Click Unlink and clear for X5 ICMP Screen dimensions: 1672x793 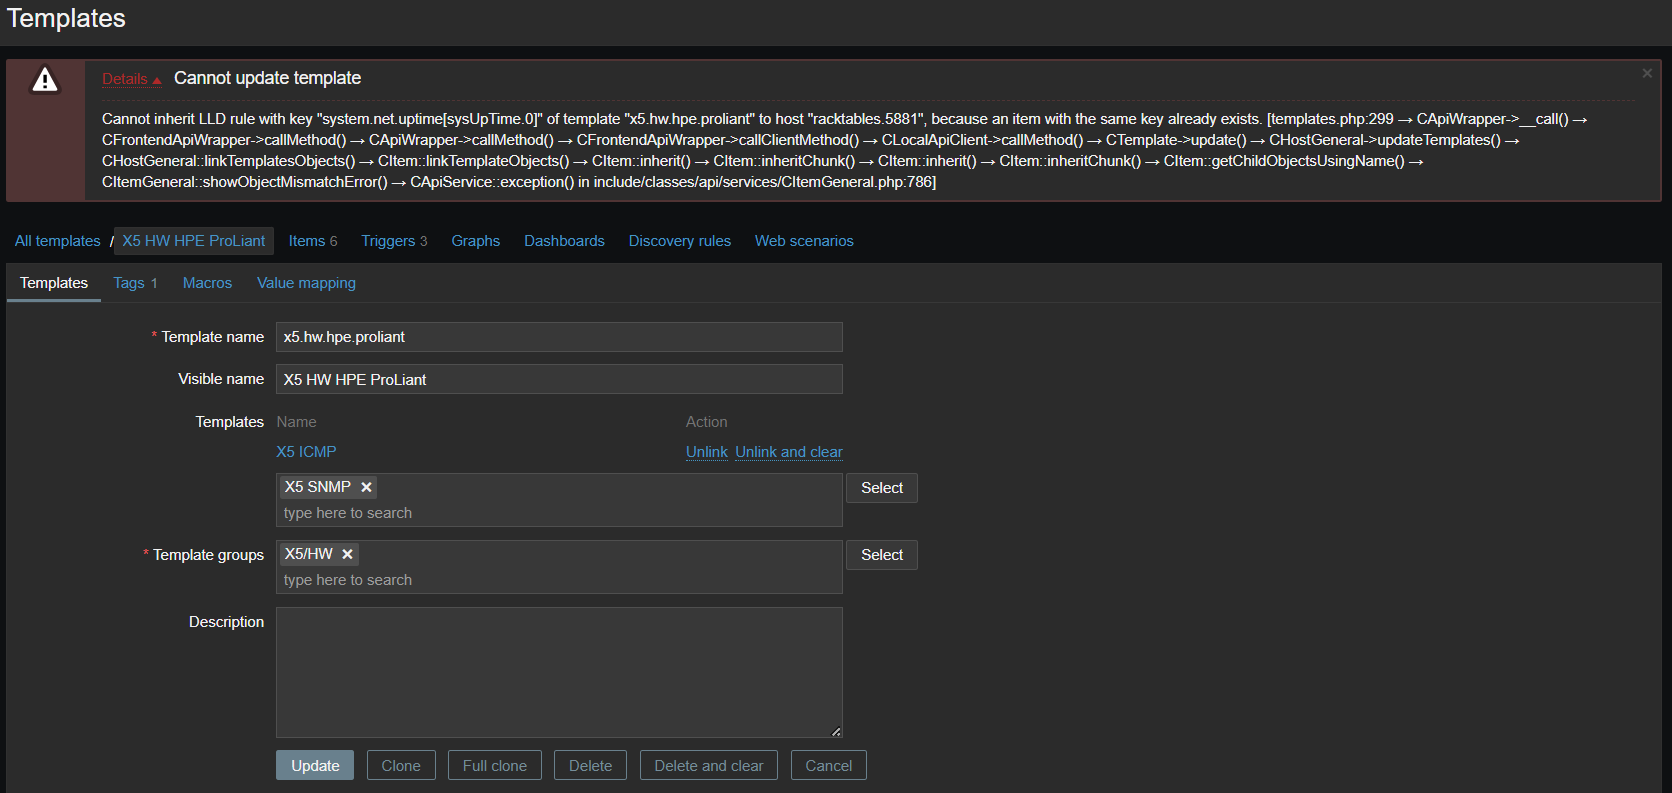(x=788, y=452)
